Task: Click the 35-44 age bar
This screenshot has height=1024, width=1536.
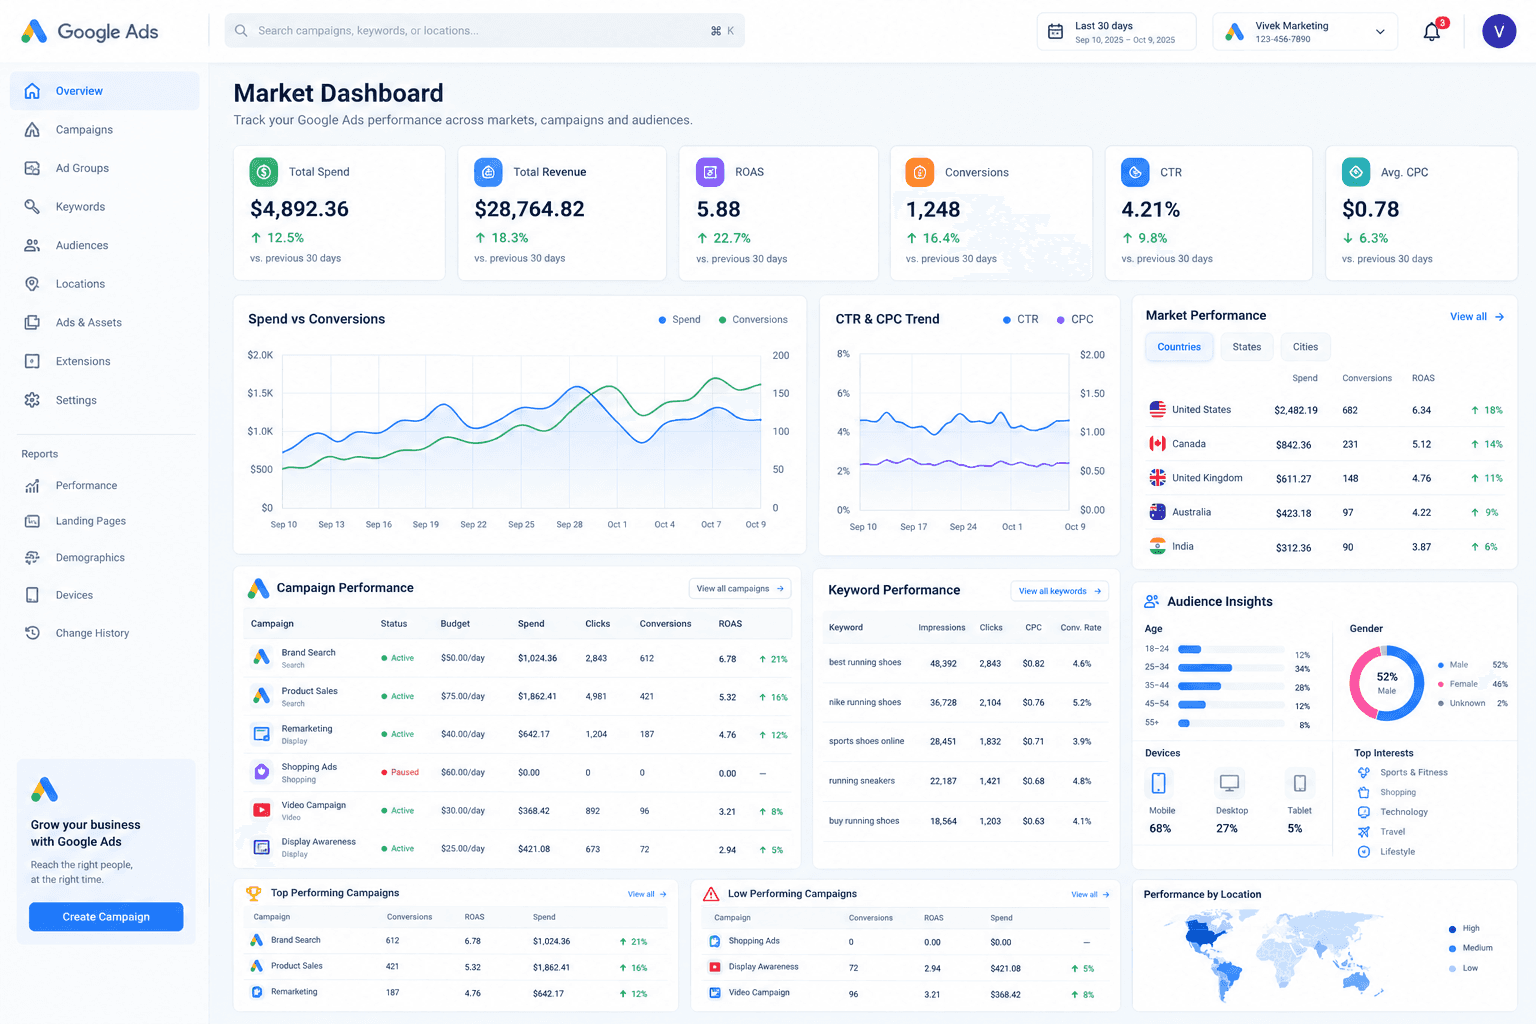Action: click(x=1231, y=686)
